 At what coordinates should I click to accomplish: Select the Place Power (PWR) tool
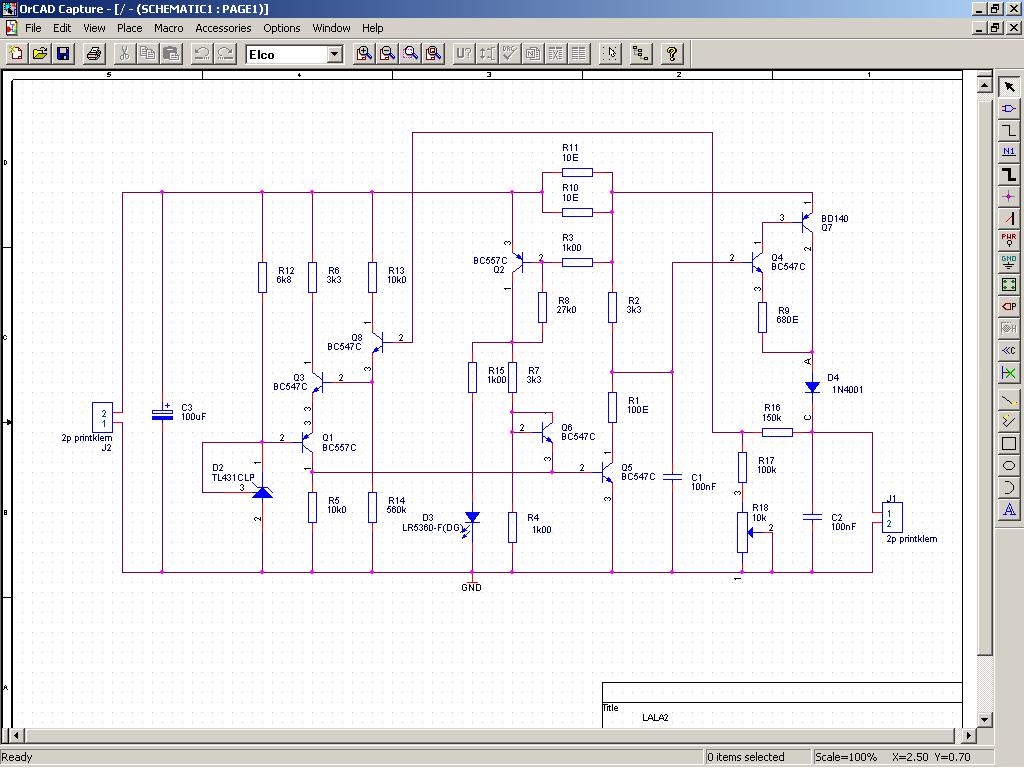pos(1009,240)
